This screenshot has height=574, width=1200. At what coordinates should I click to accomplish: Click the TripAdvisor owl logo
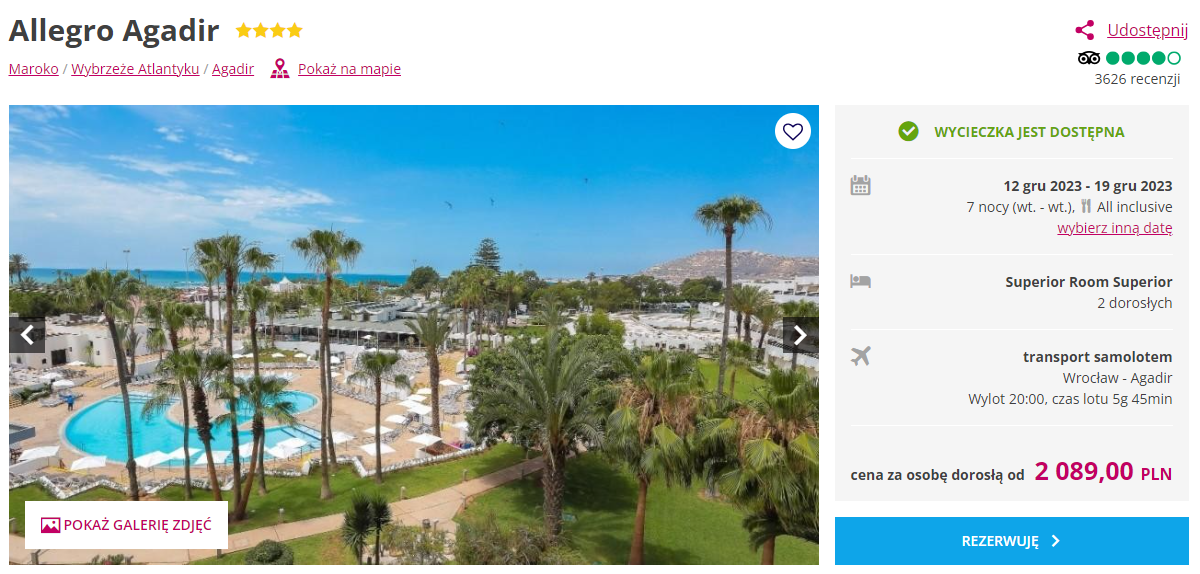point(1089,58)
